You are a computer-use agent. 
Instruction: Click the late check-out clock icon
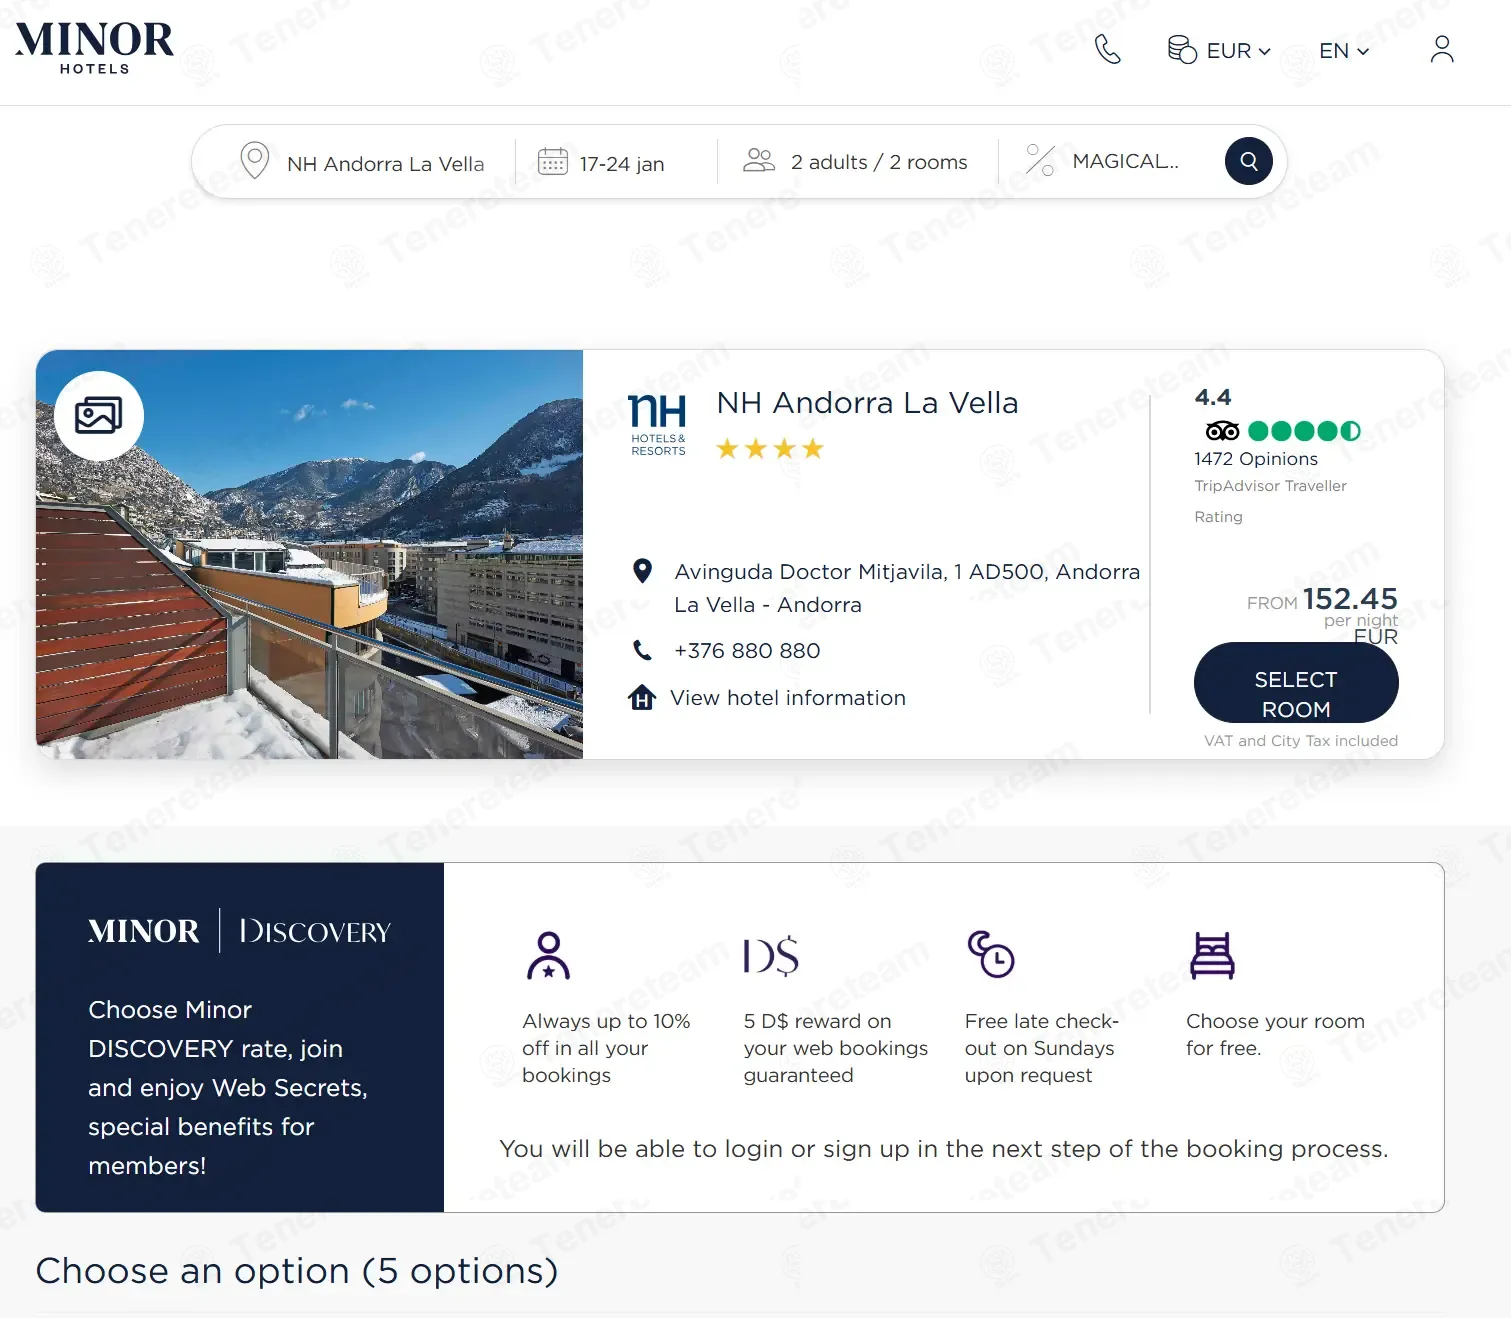tap(990, 954)
